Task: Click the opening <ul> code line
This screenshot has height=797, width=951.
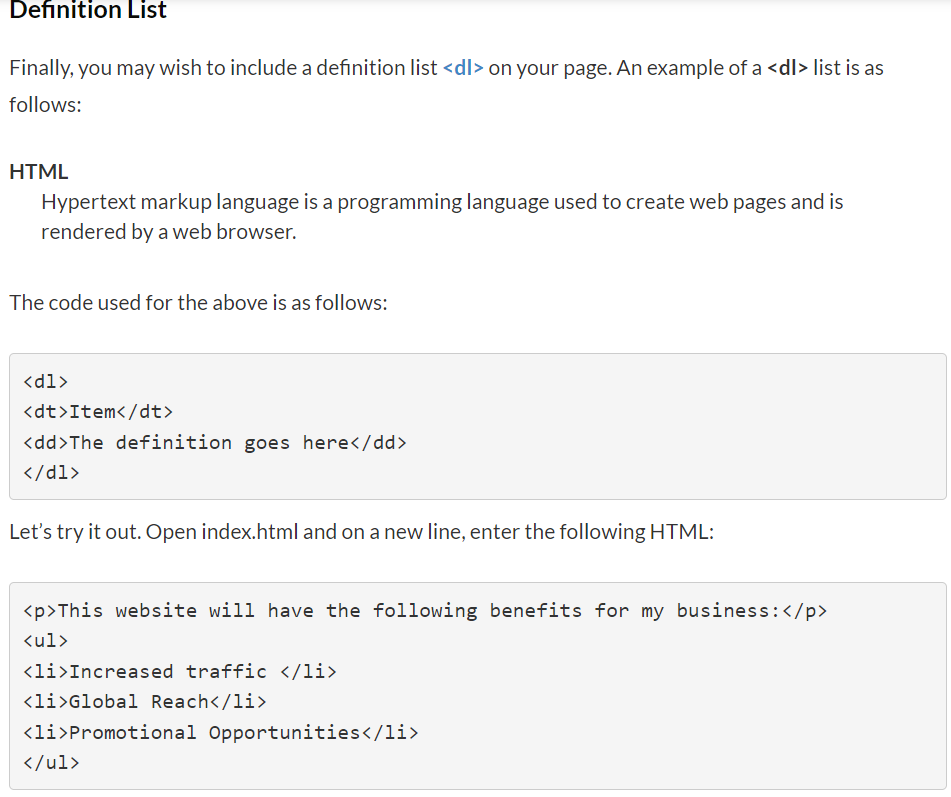Action: point(45,640)
